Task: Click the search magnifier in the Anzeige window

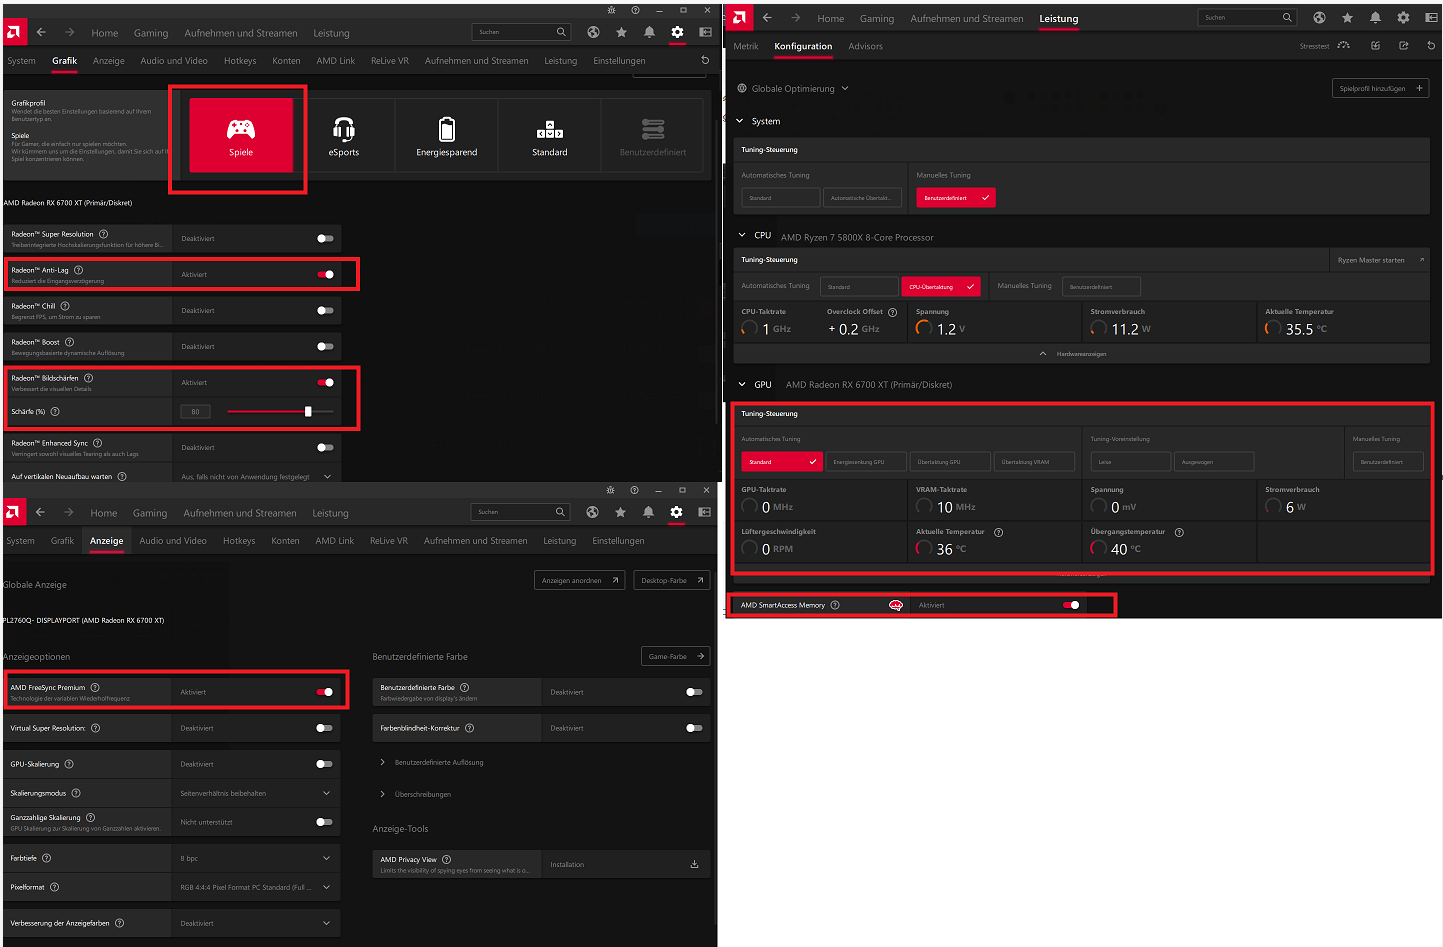Action: tap(560, 512)
